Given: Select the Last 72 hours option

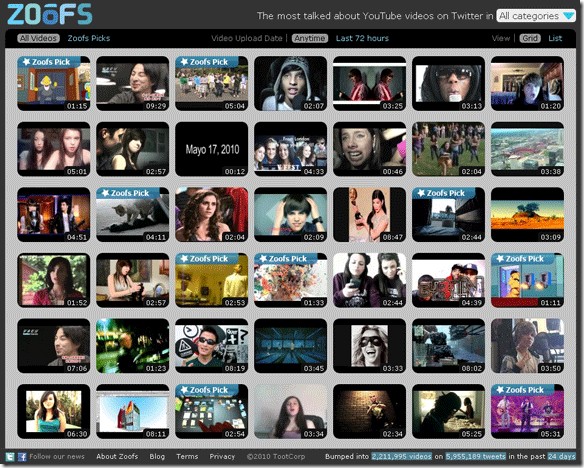Looking at the screenshot, I should [x=362, y=38].
